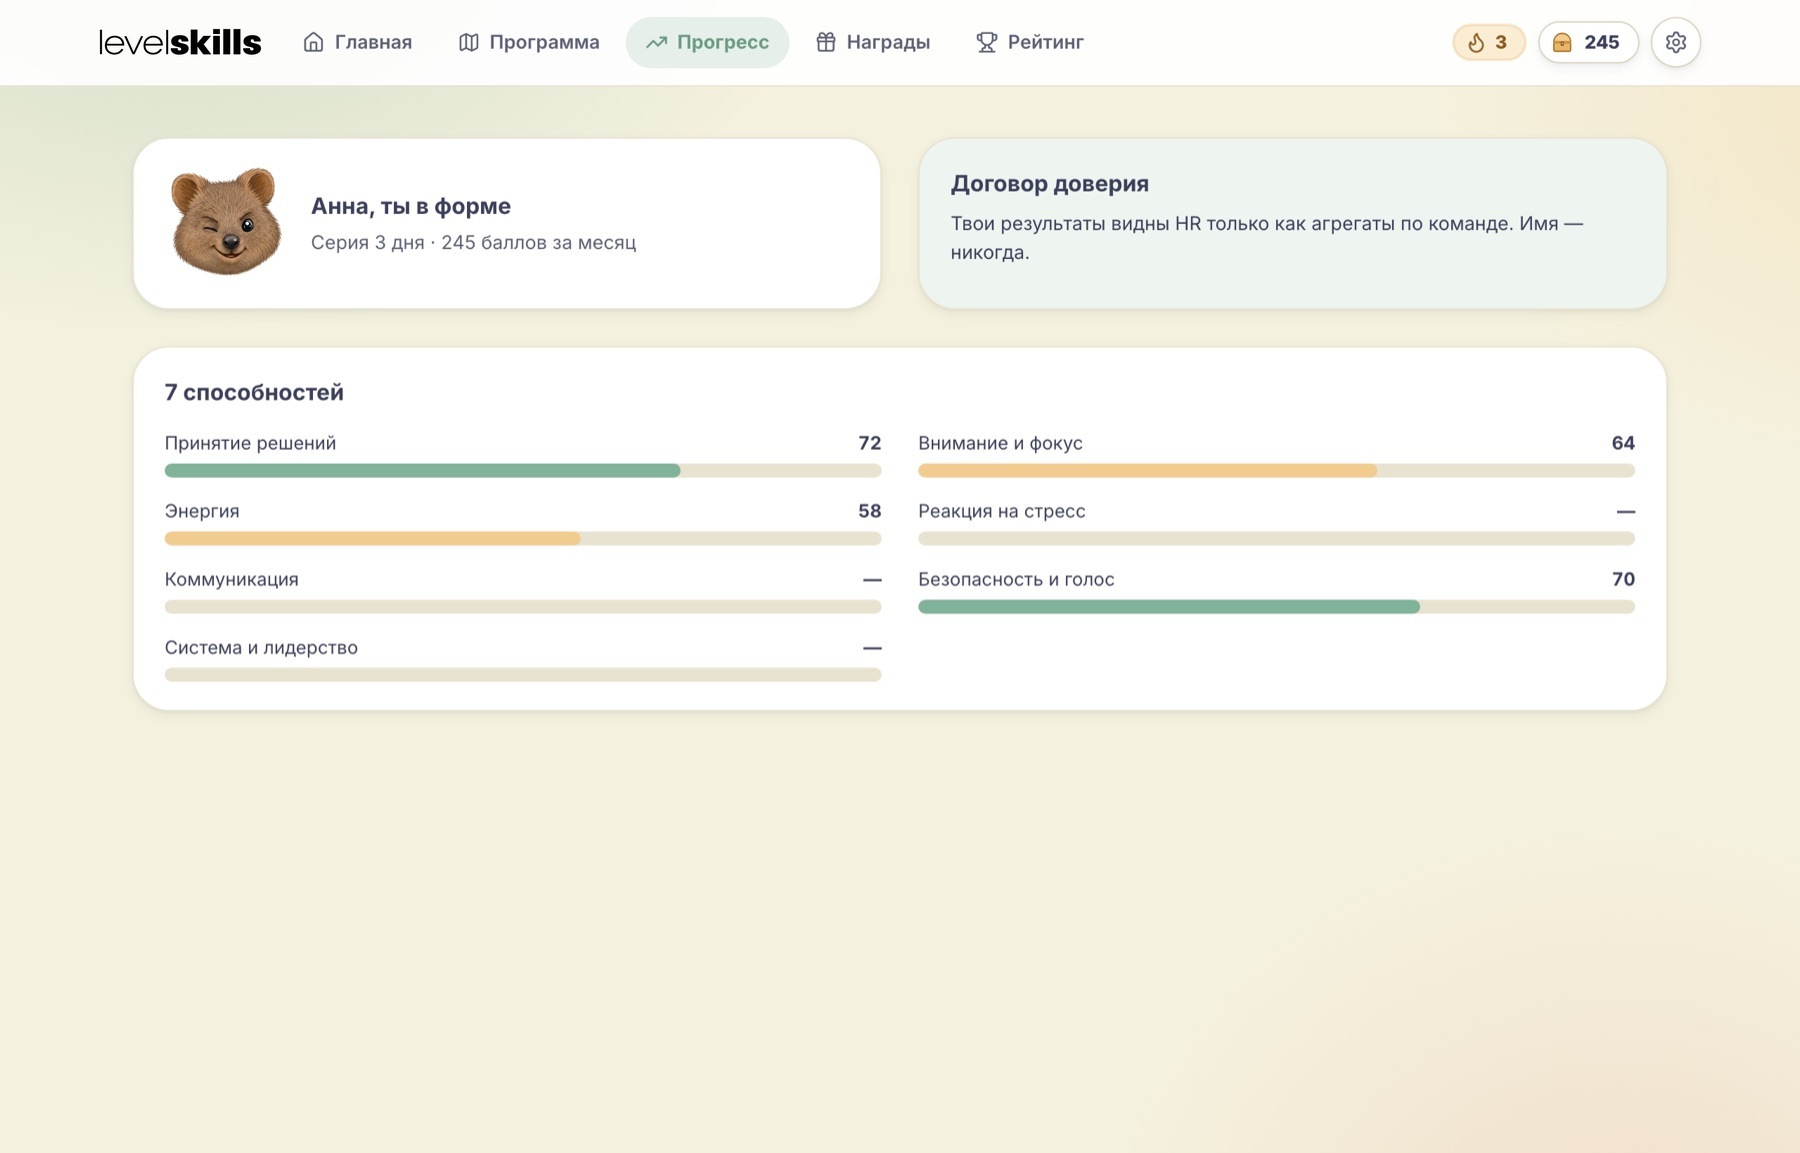The image size is (1800, 1153).
Task: Click the score 72
Action: point(870,443)
